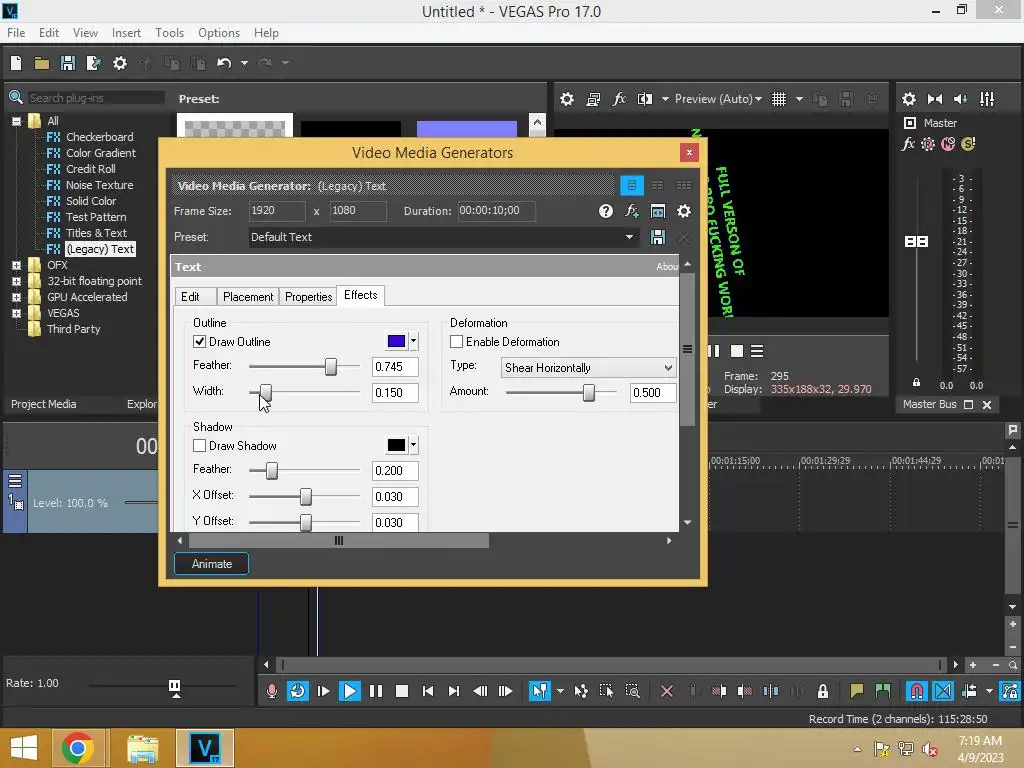Image resolution: width=1024 pixels, height=768 pixels.
Task: Click the plug-in chain fx icon in generator dialog
Action: [632, 211]
